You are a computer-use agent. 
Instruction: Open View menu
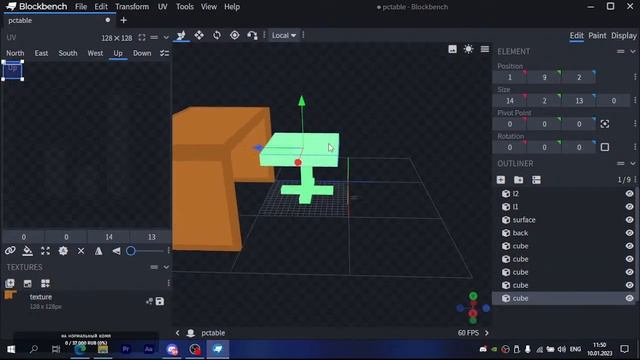click(209, 7)
